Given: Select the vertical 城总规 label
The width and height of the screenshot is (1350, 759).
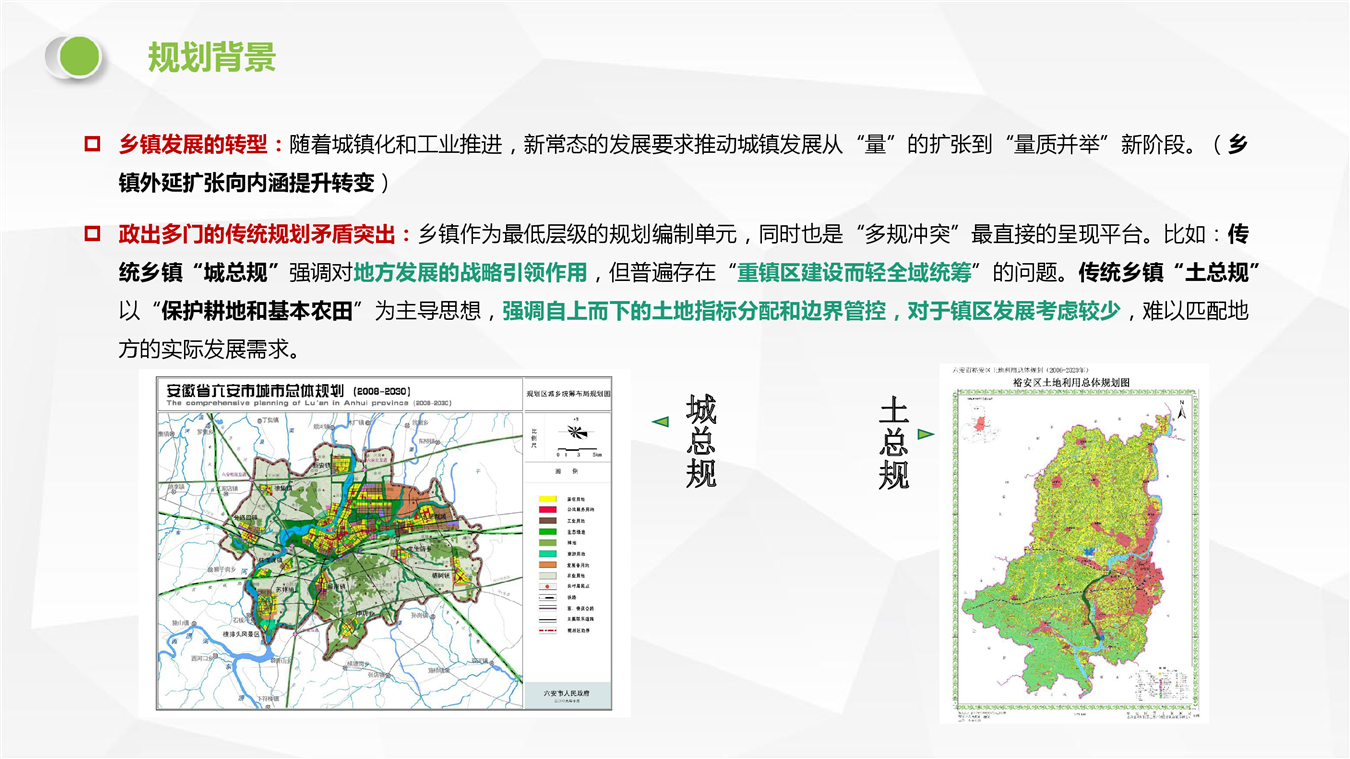Looking at the screenshot, I should (701, 441).
